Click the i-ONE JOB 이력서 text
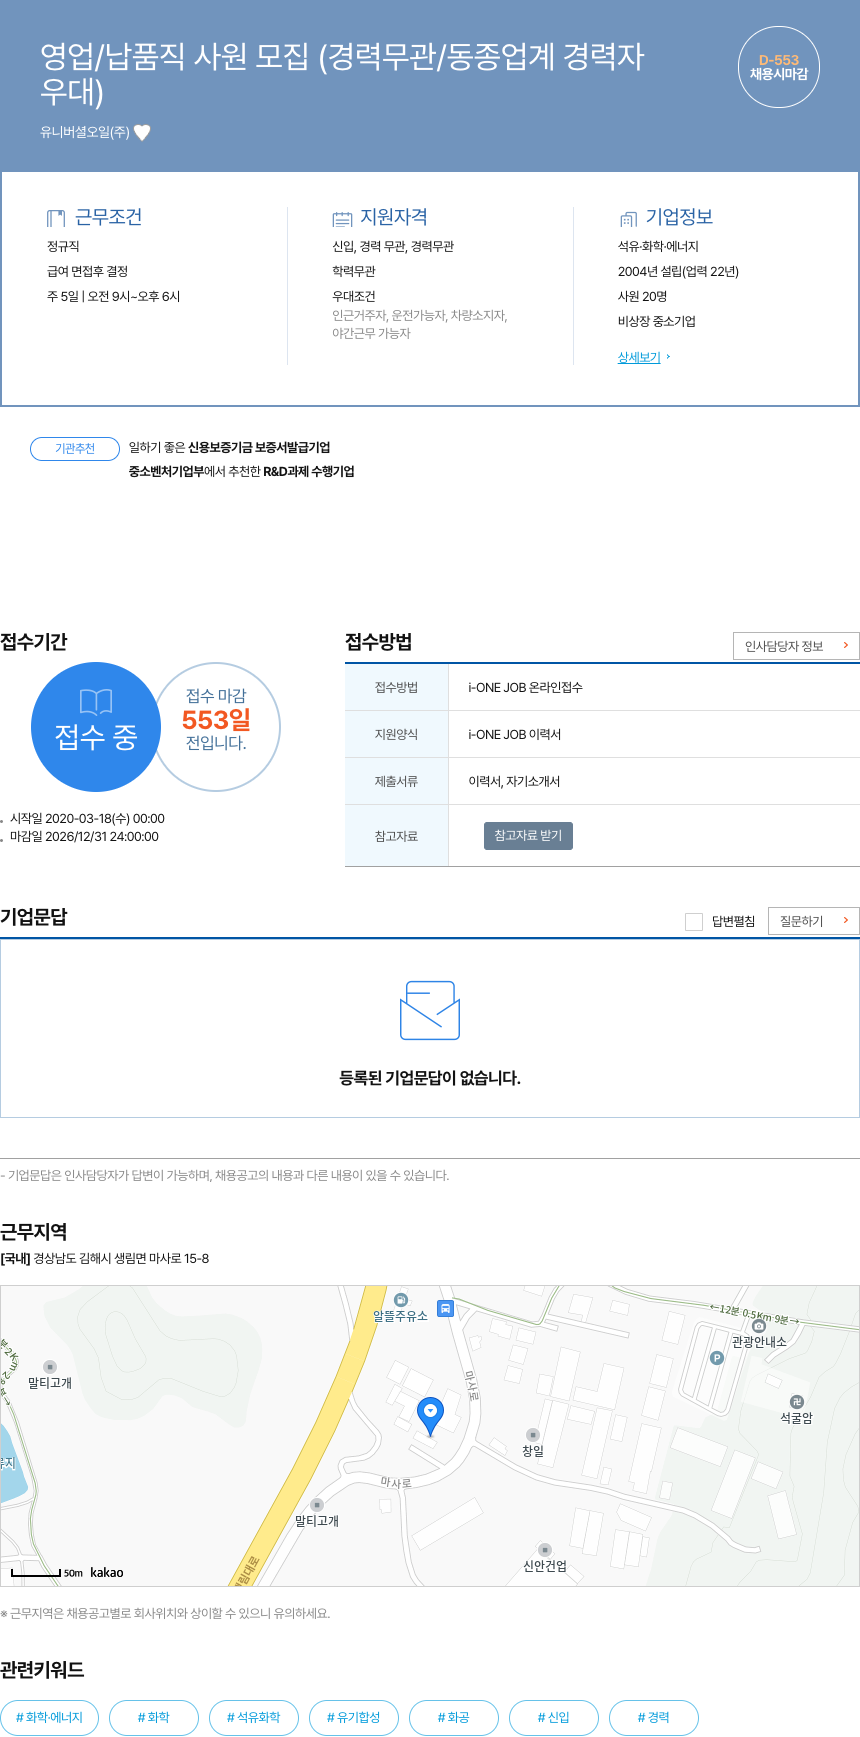 point(514,734)
